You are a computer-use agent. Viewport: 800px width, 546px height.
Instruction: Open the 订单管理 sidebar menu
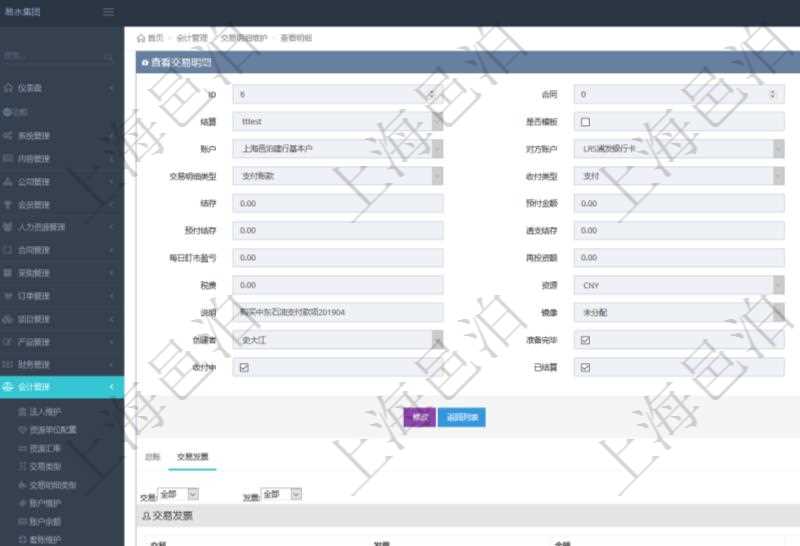pos(61,296)
